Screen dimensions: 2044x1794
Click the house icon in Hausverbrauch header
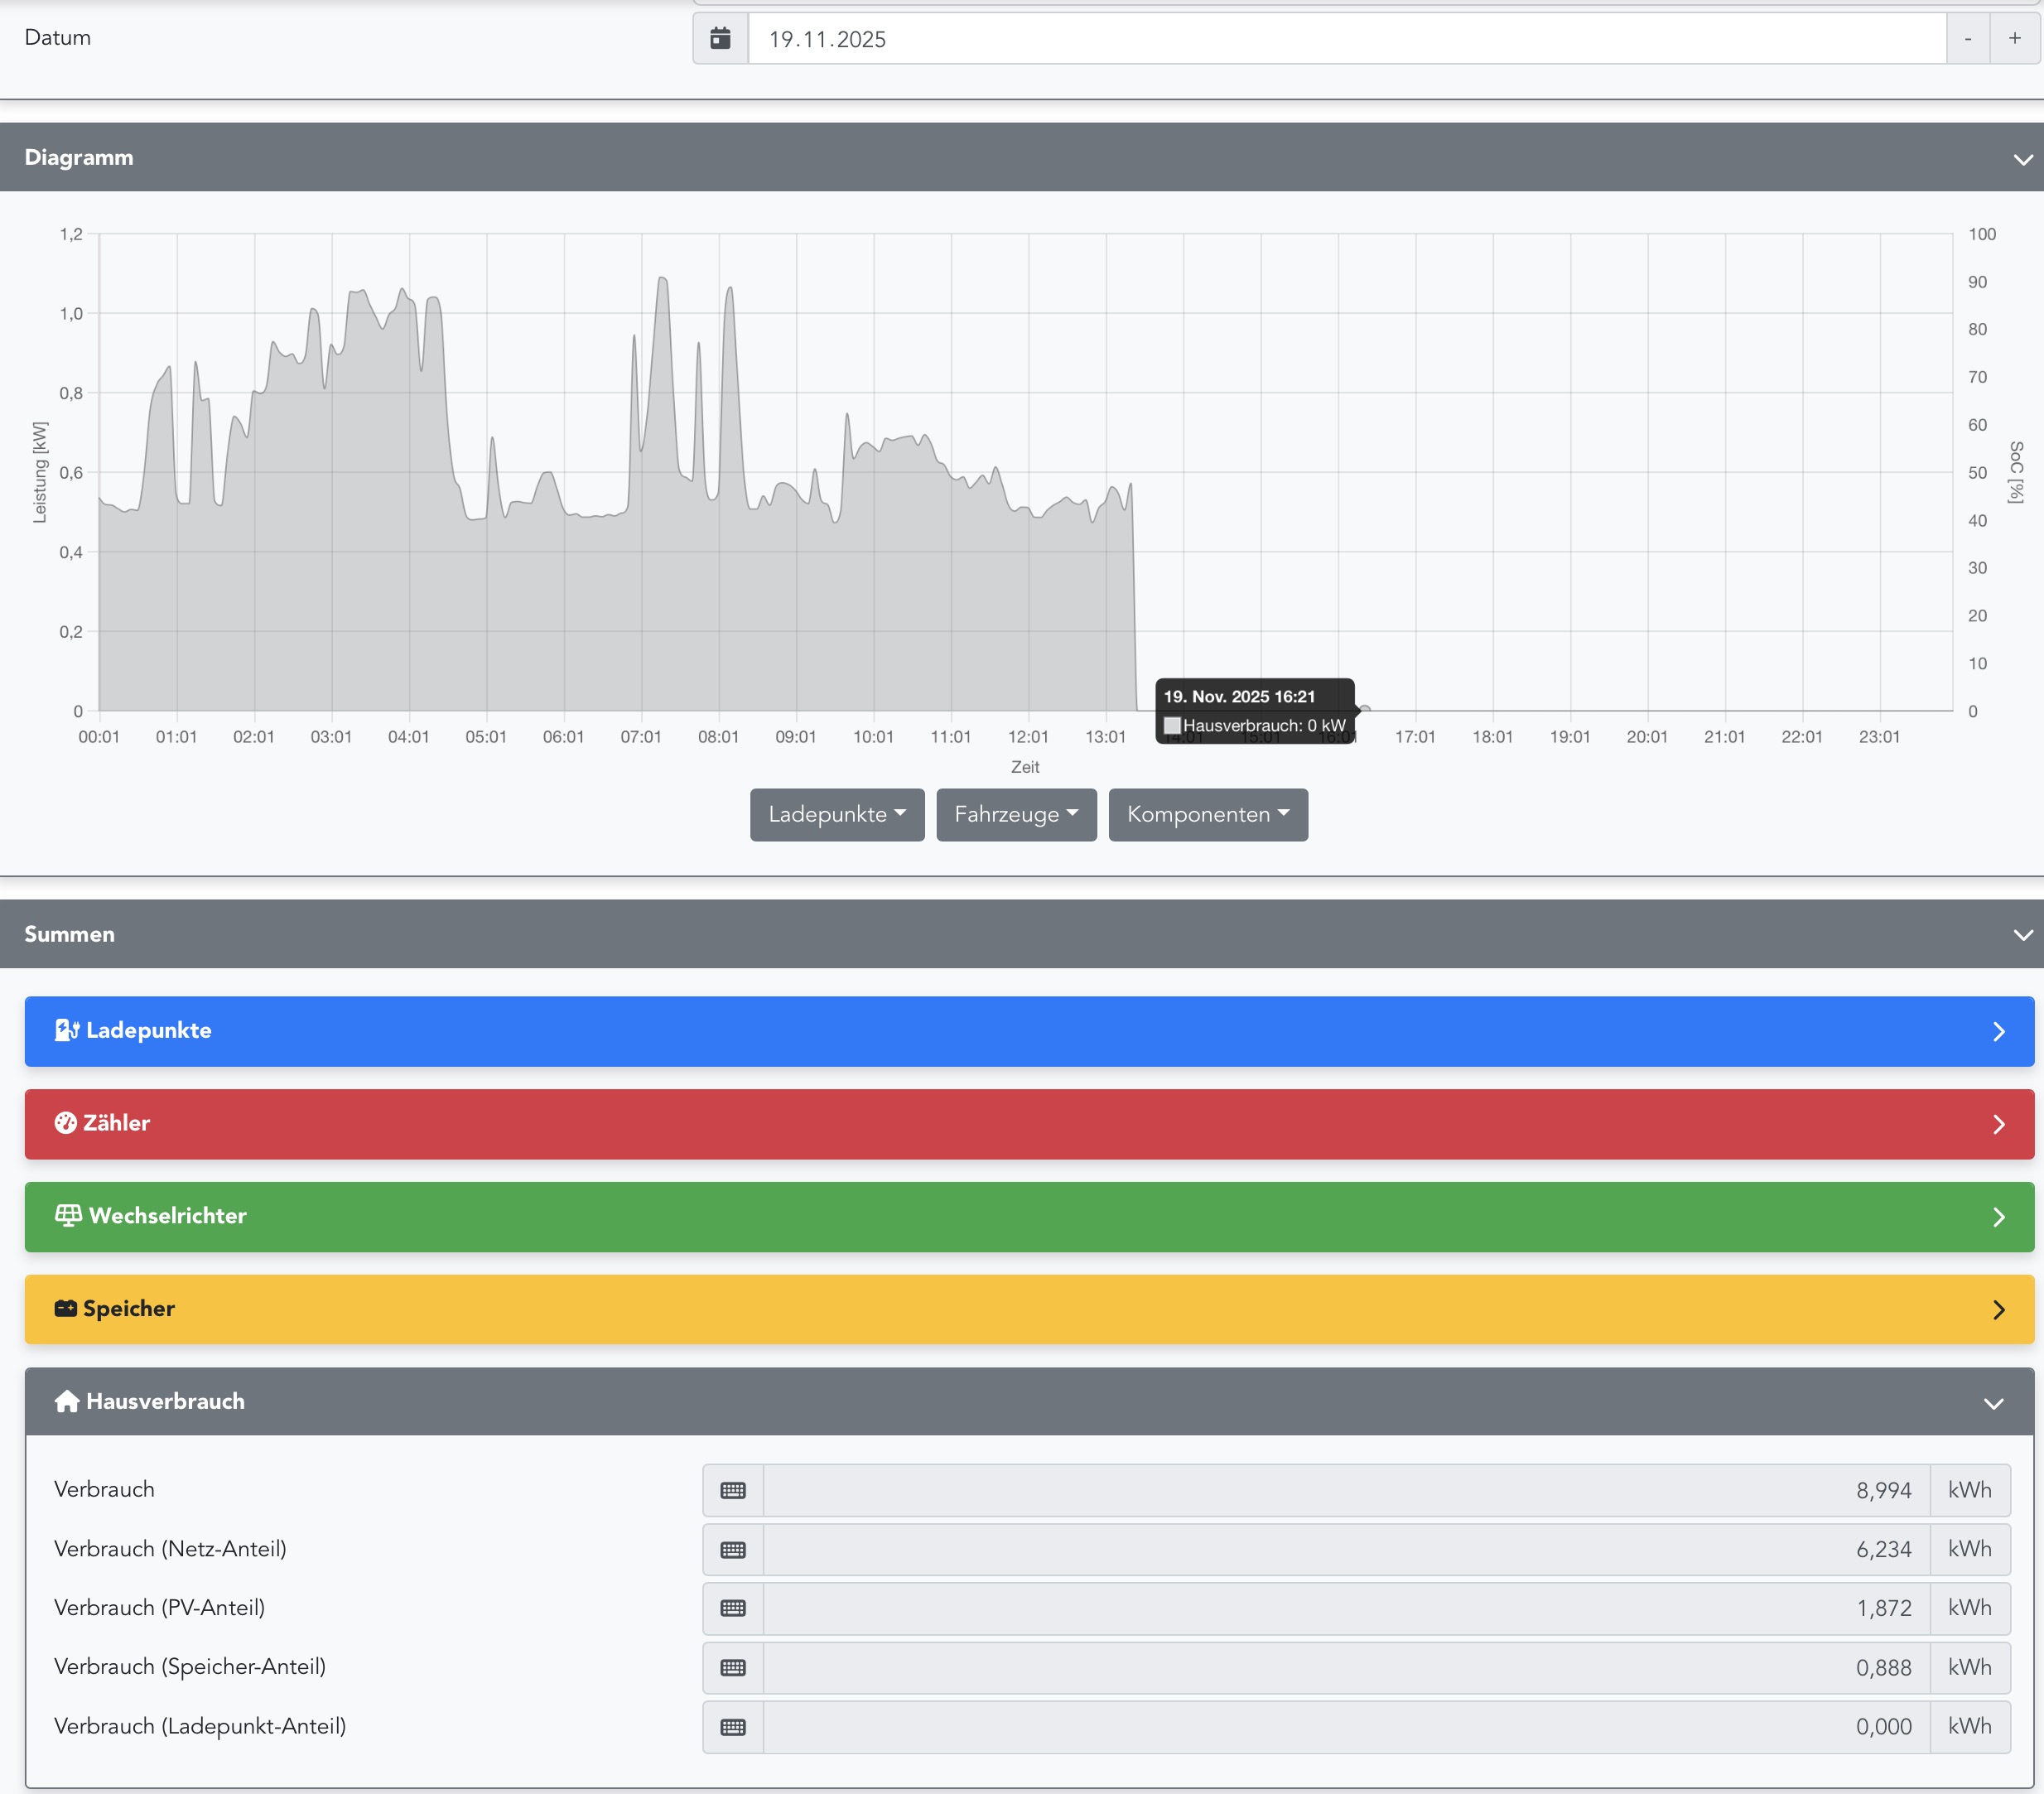click(x=67, y=1401)
